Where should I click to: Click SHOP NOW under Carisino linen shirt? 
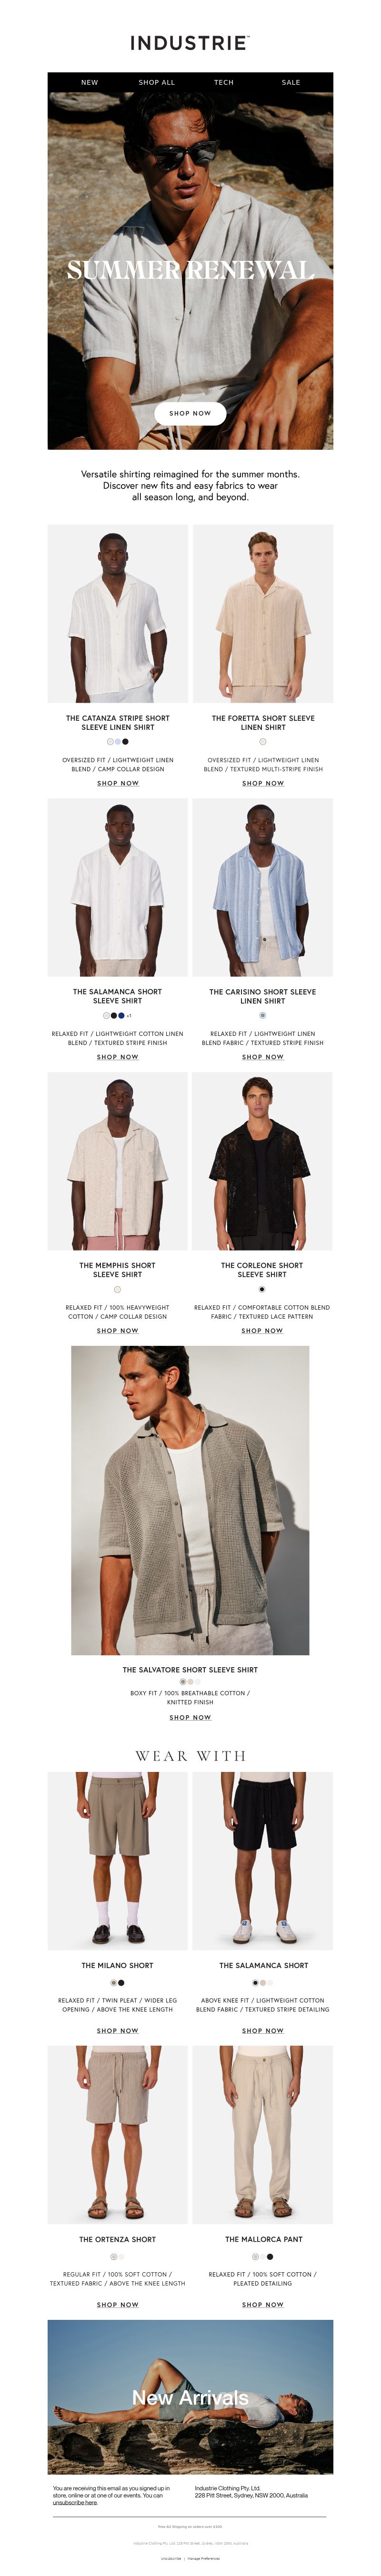tap(263, 1057)
